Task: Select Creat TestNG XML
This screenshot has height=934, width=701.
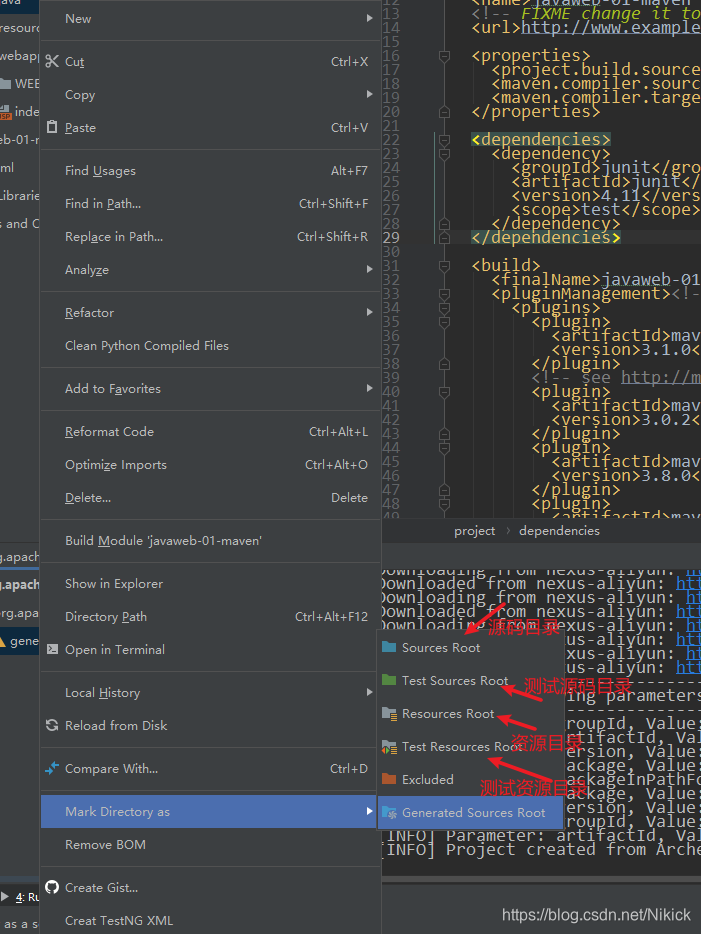Action: [x=210, y=920]
